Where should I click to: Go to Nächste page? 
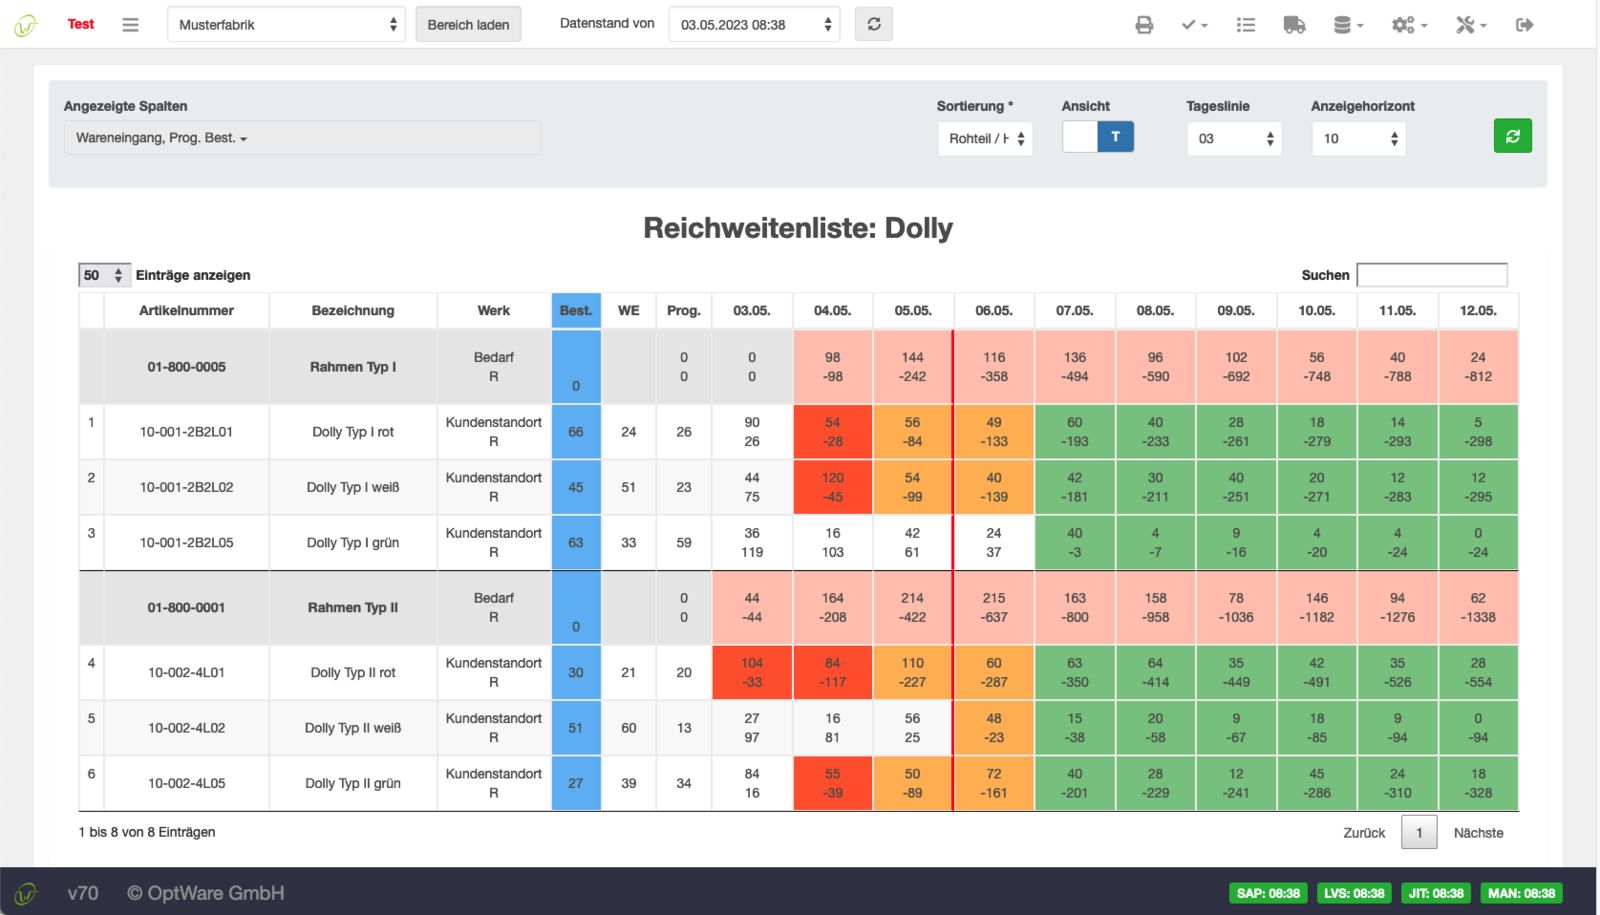[x=1478, y=832]
